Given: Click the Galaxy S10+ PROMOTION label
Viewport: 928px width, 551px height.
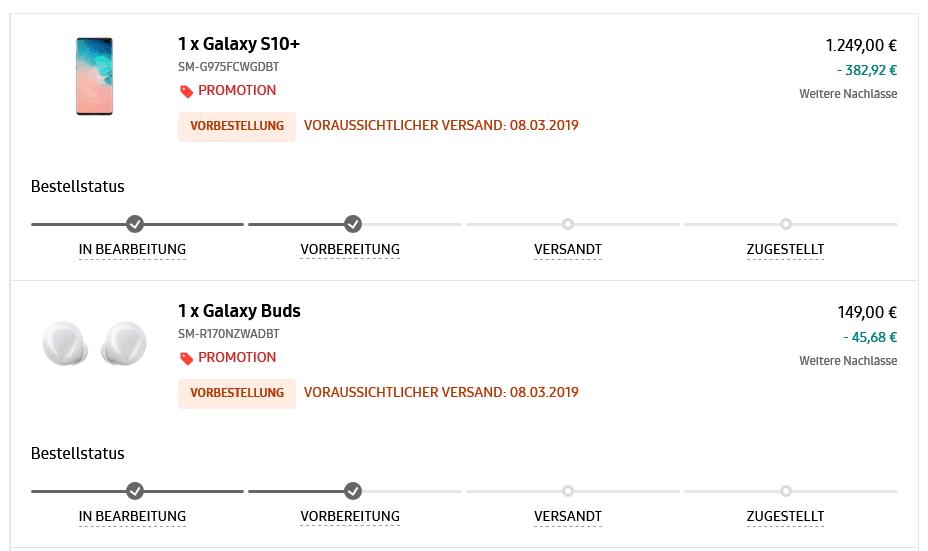Looking at the screenshot, I should (237, 91).
